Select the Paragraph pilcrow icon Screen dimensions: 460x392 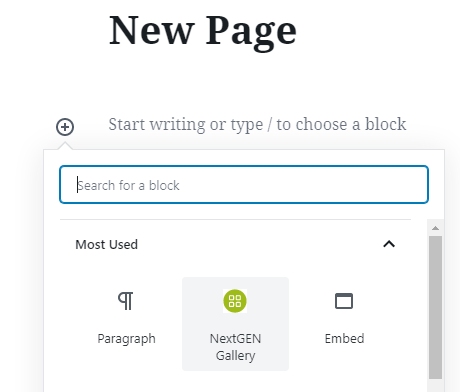point(126,301)
